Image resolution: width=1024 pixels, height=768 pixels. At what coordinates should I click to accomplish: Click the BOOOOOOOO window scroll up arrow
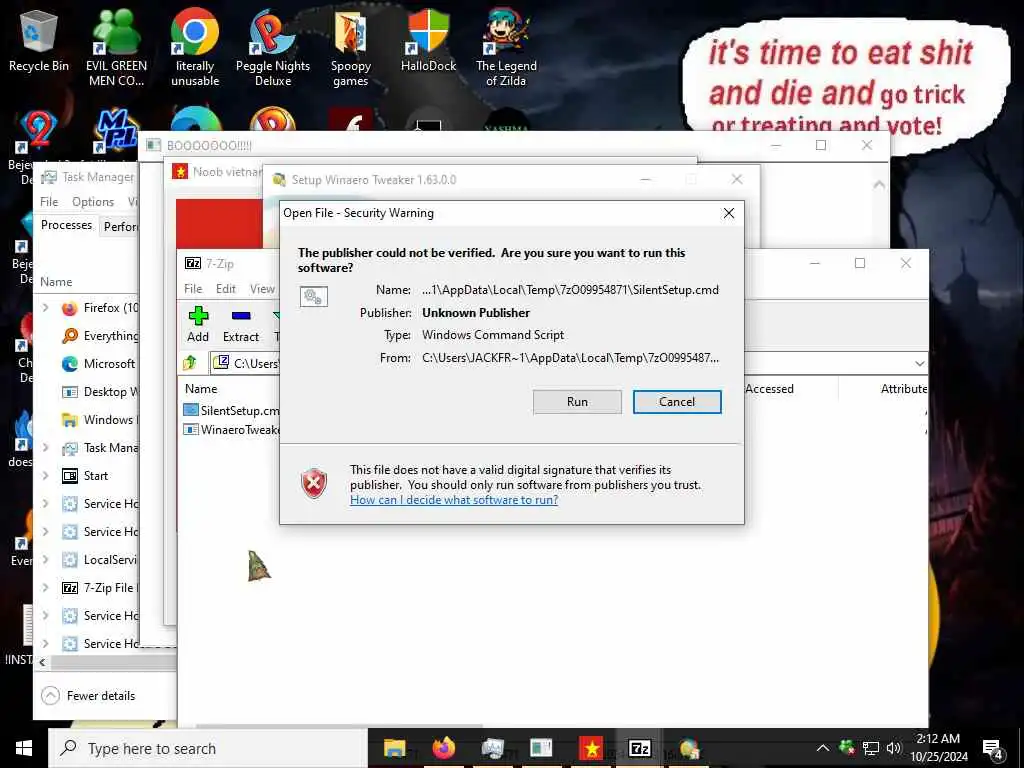(x=879, y=185)
